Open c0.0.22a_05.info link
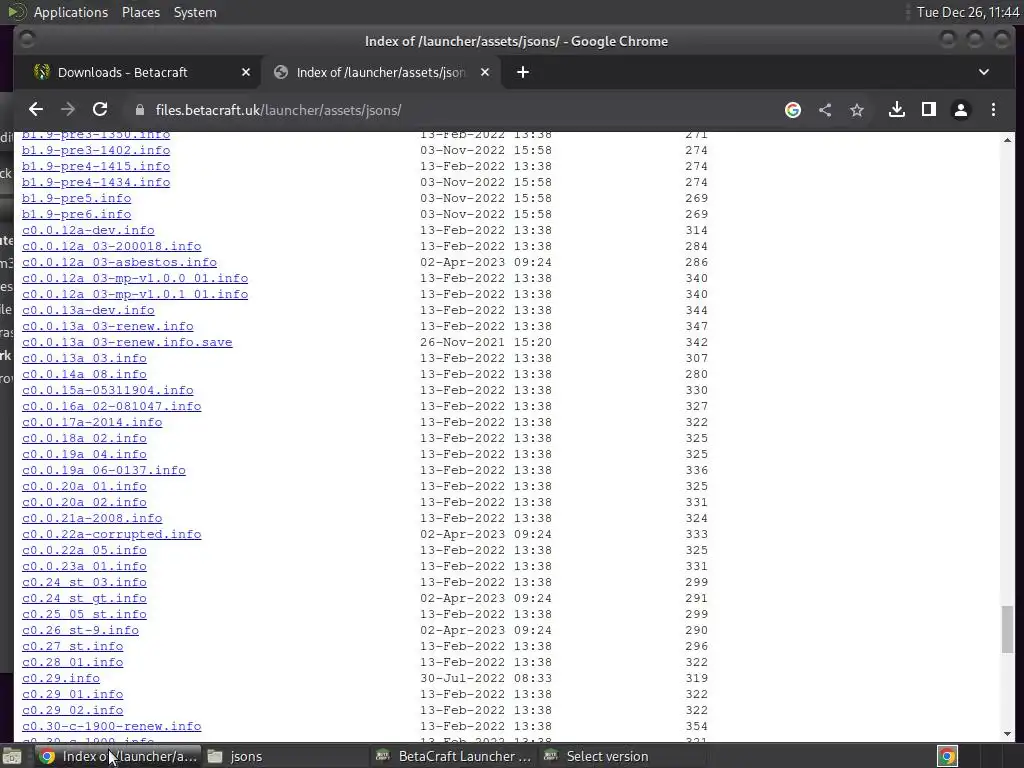 84,550
